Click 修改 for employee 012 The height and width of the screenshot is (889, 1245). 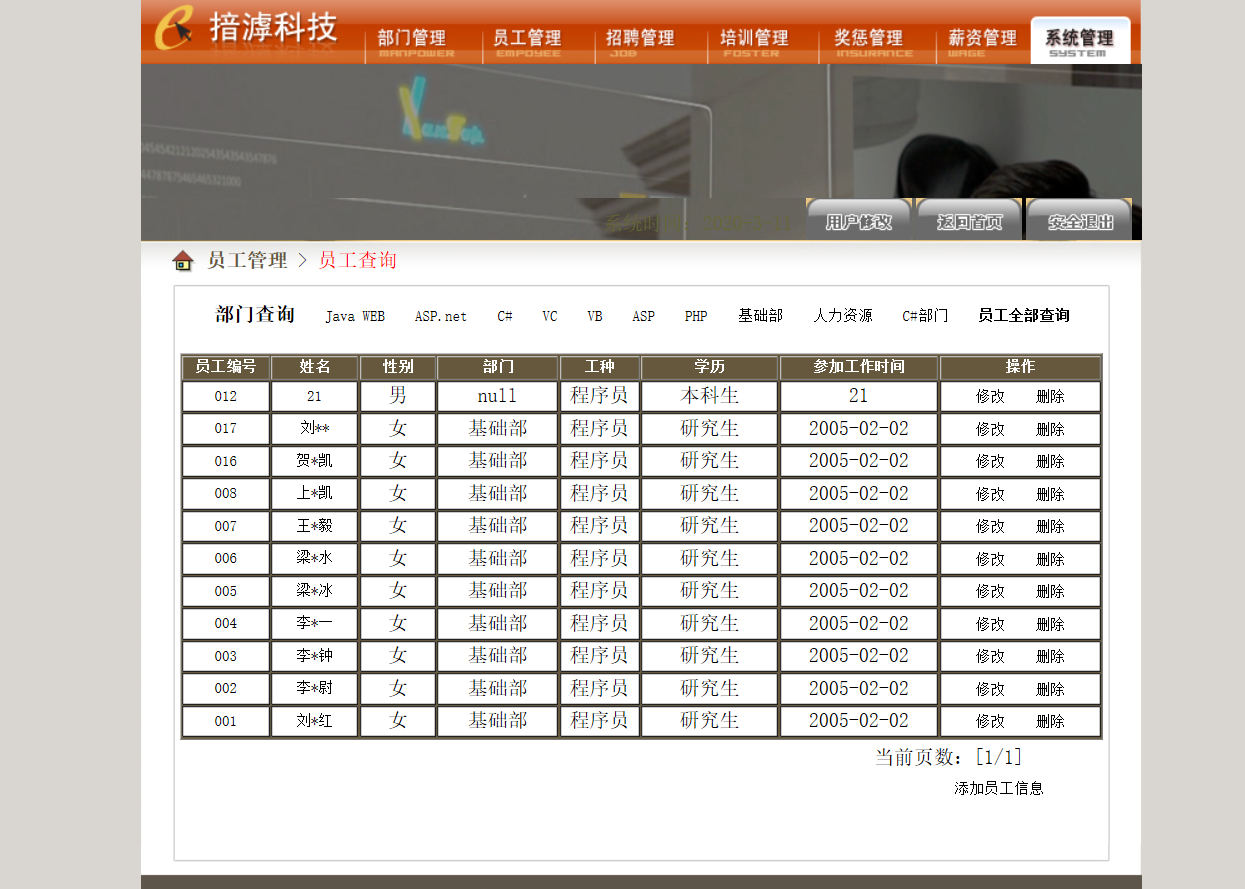[x=990, y=396]
